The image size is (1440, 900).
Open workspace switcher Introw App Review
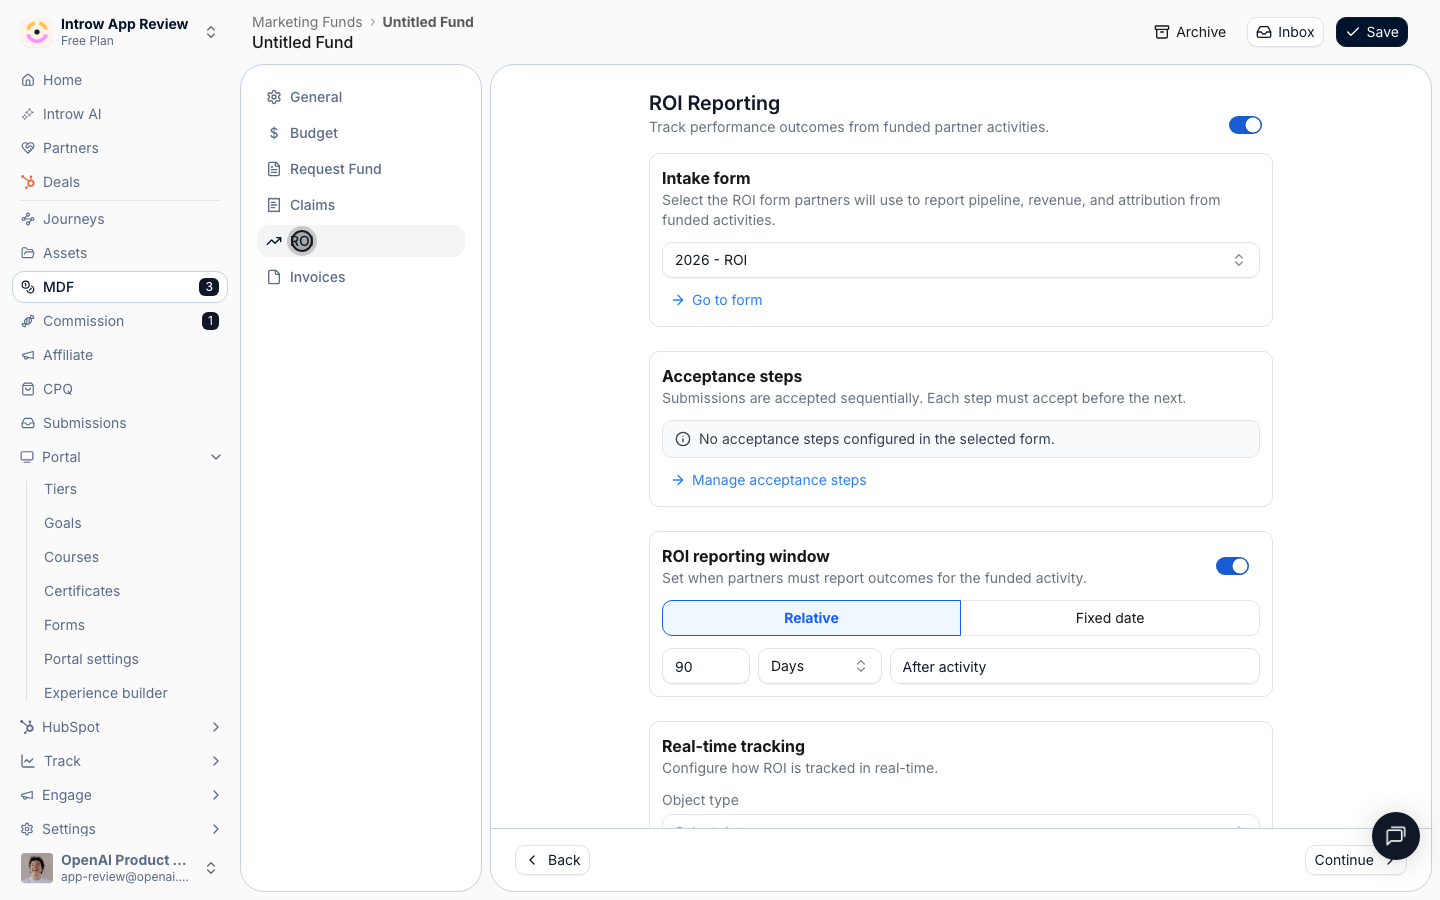(120, 32)
